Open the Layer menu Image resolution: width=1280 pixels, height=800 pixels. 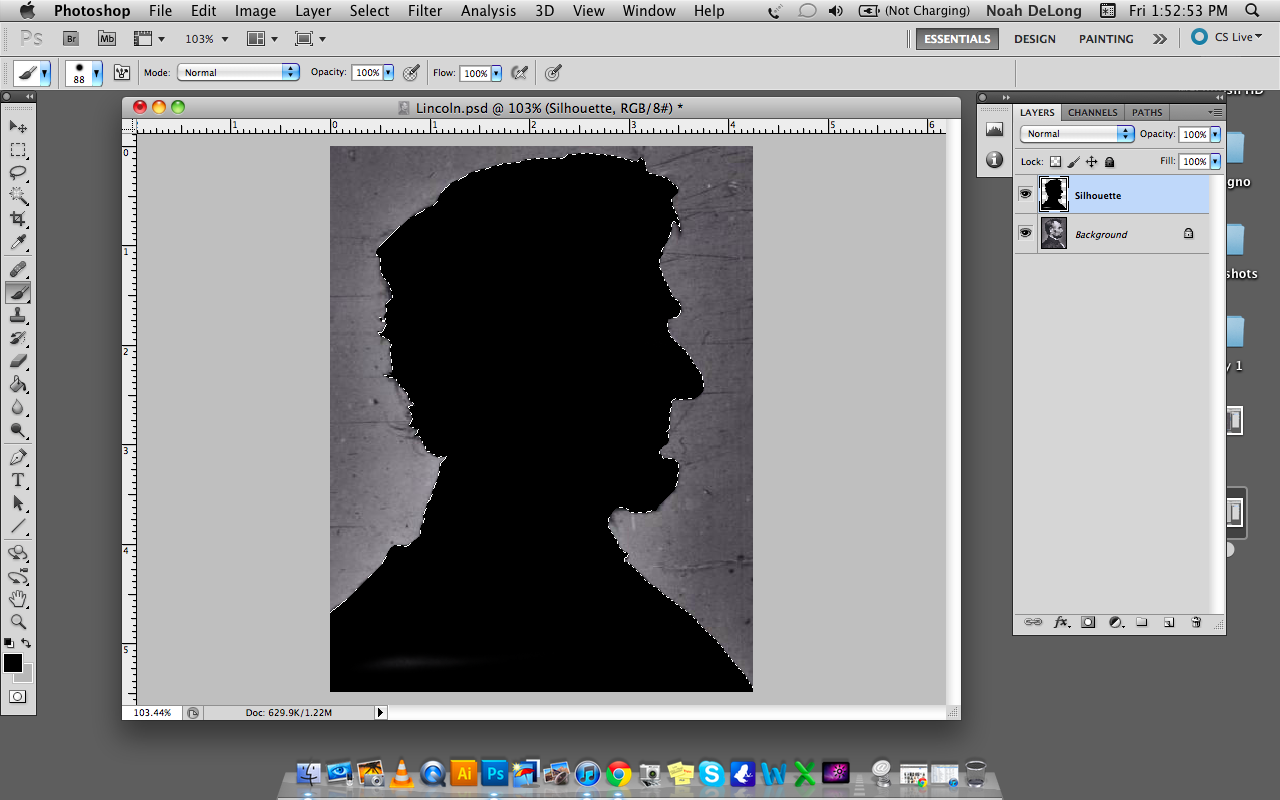[x=313, y=11]
